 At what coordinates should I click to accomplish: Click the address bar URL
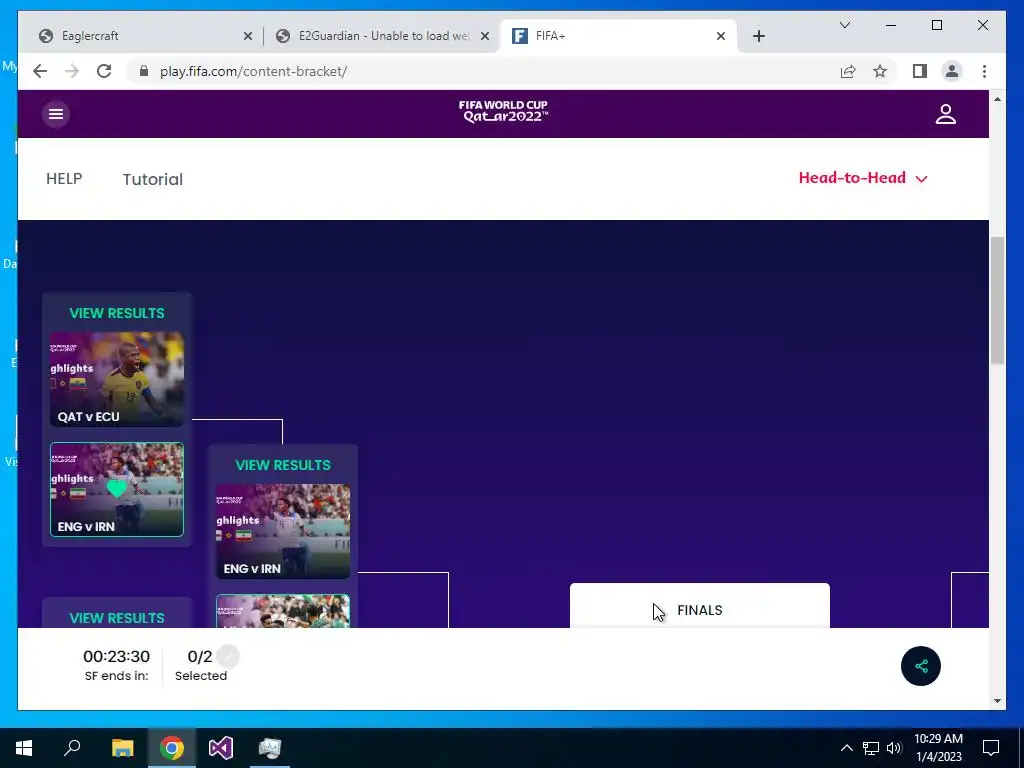pos(253,71)
